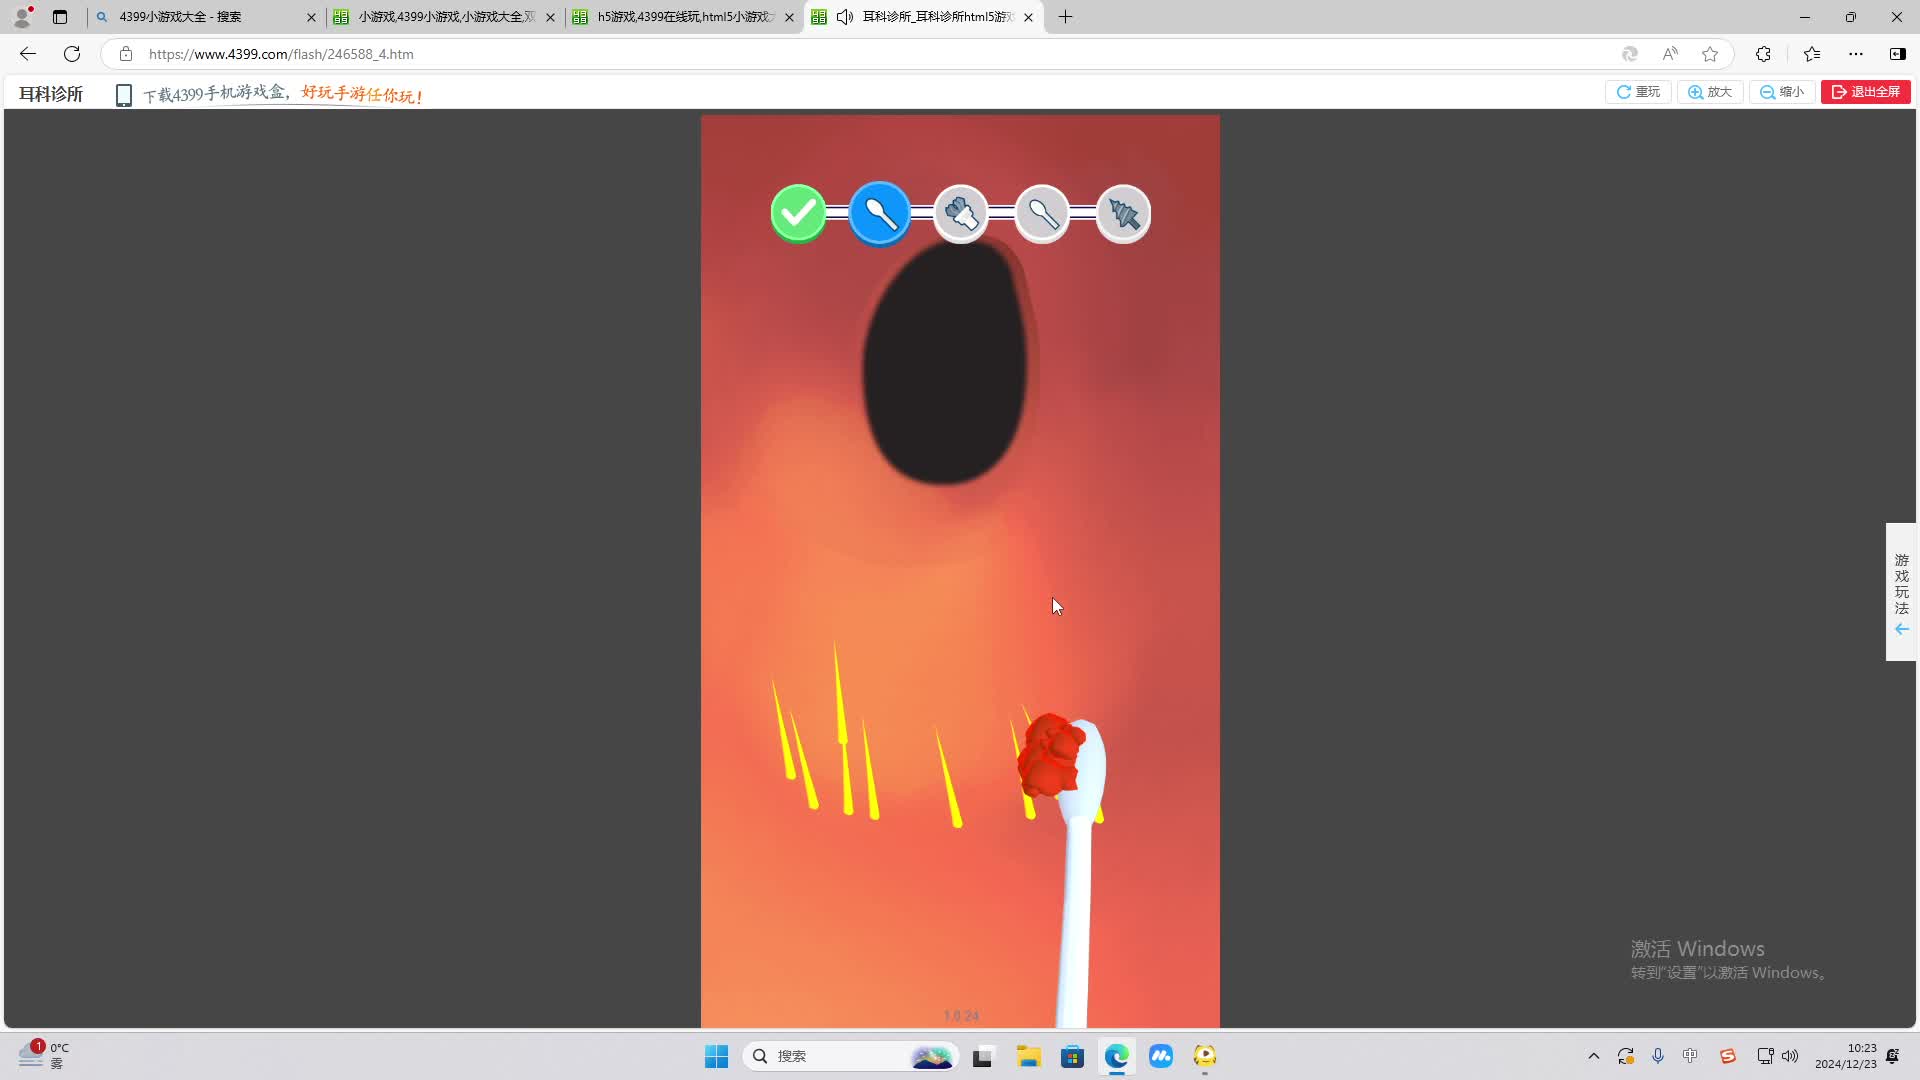Toggle the system volume icon

point(1790,1056)
